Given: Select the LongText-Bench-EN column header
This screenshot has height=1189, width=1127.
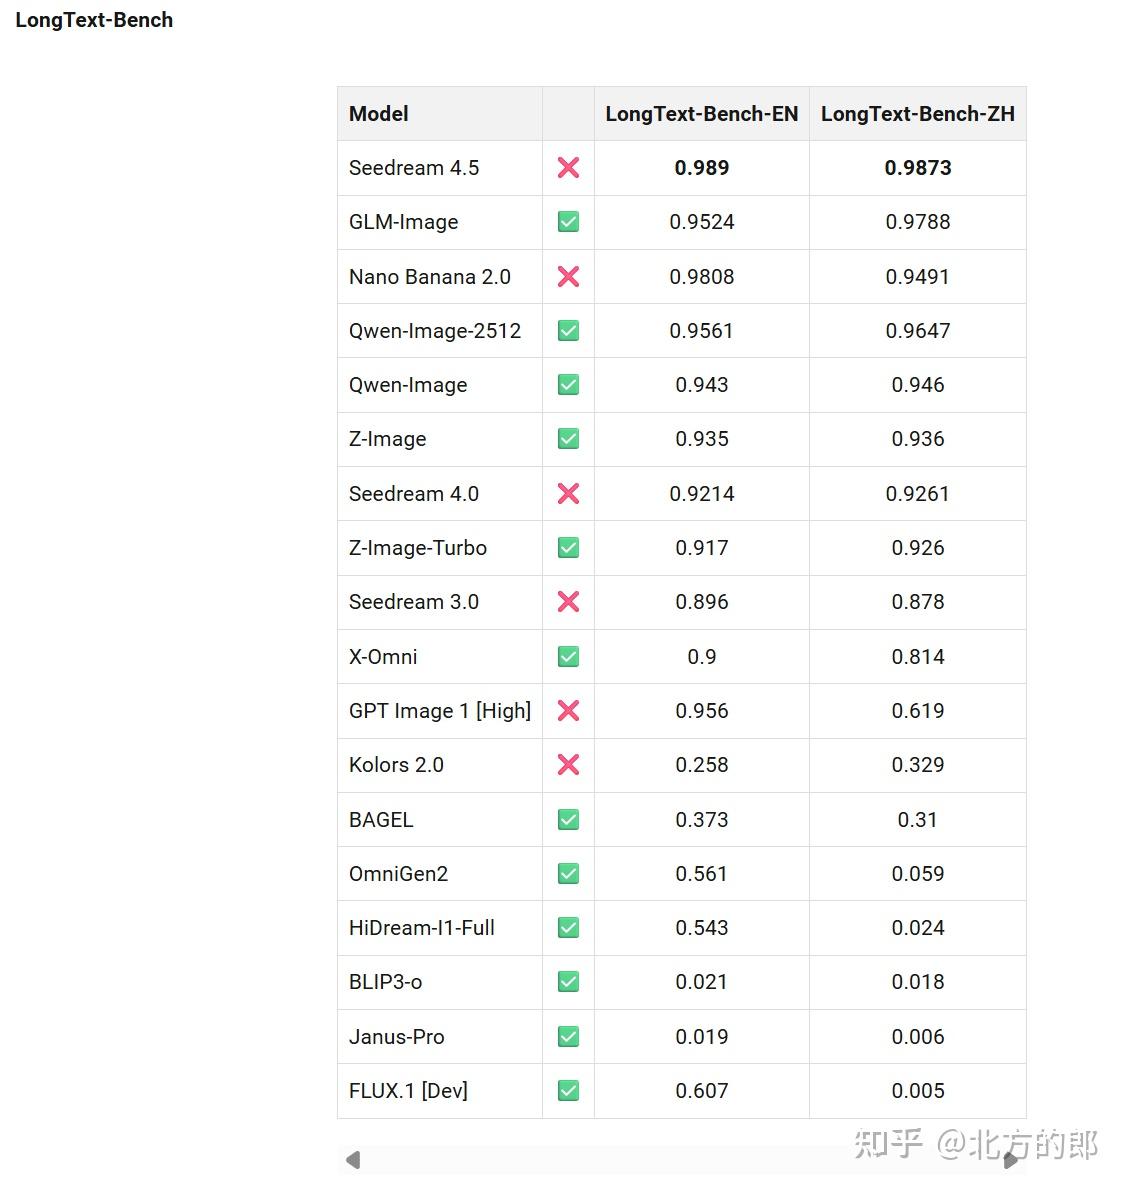Looking at the screenshot, I should [x=701, y=114].
